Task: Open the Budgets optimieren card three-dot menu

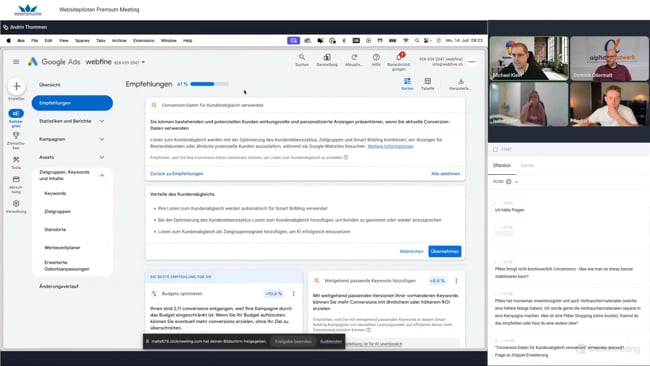Action: click(293, 293)
